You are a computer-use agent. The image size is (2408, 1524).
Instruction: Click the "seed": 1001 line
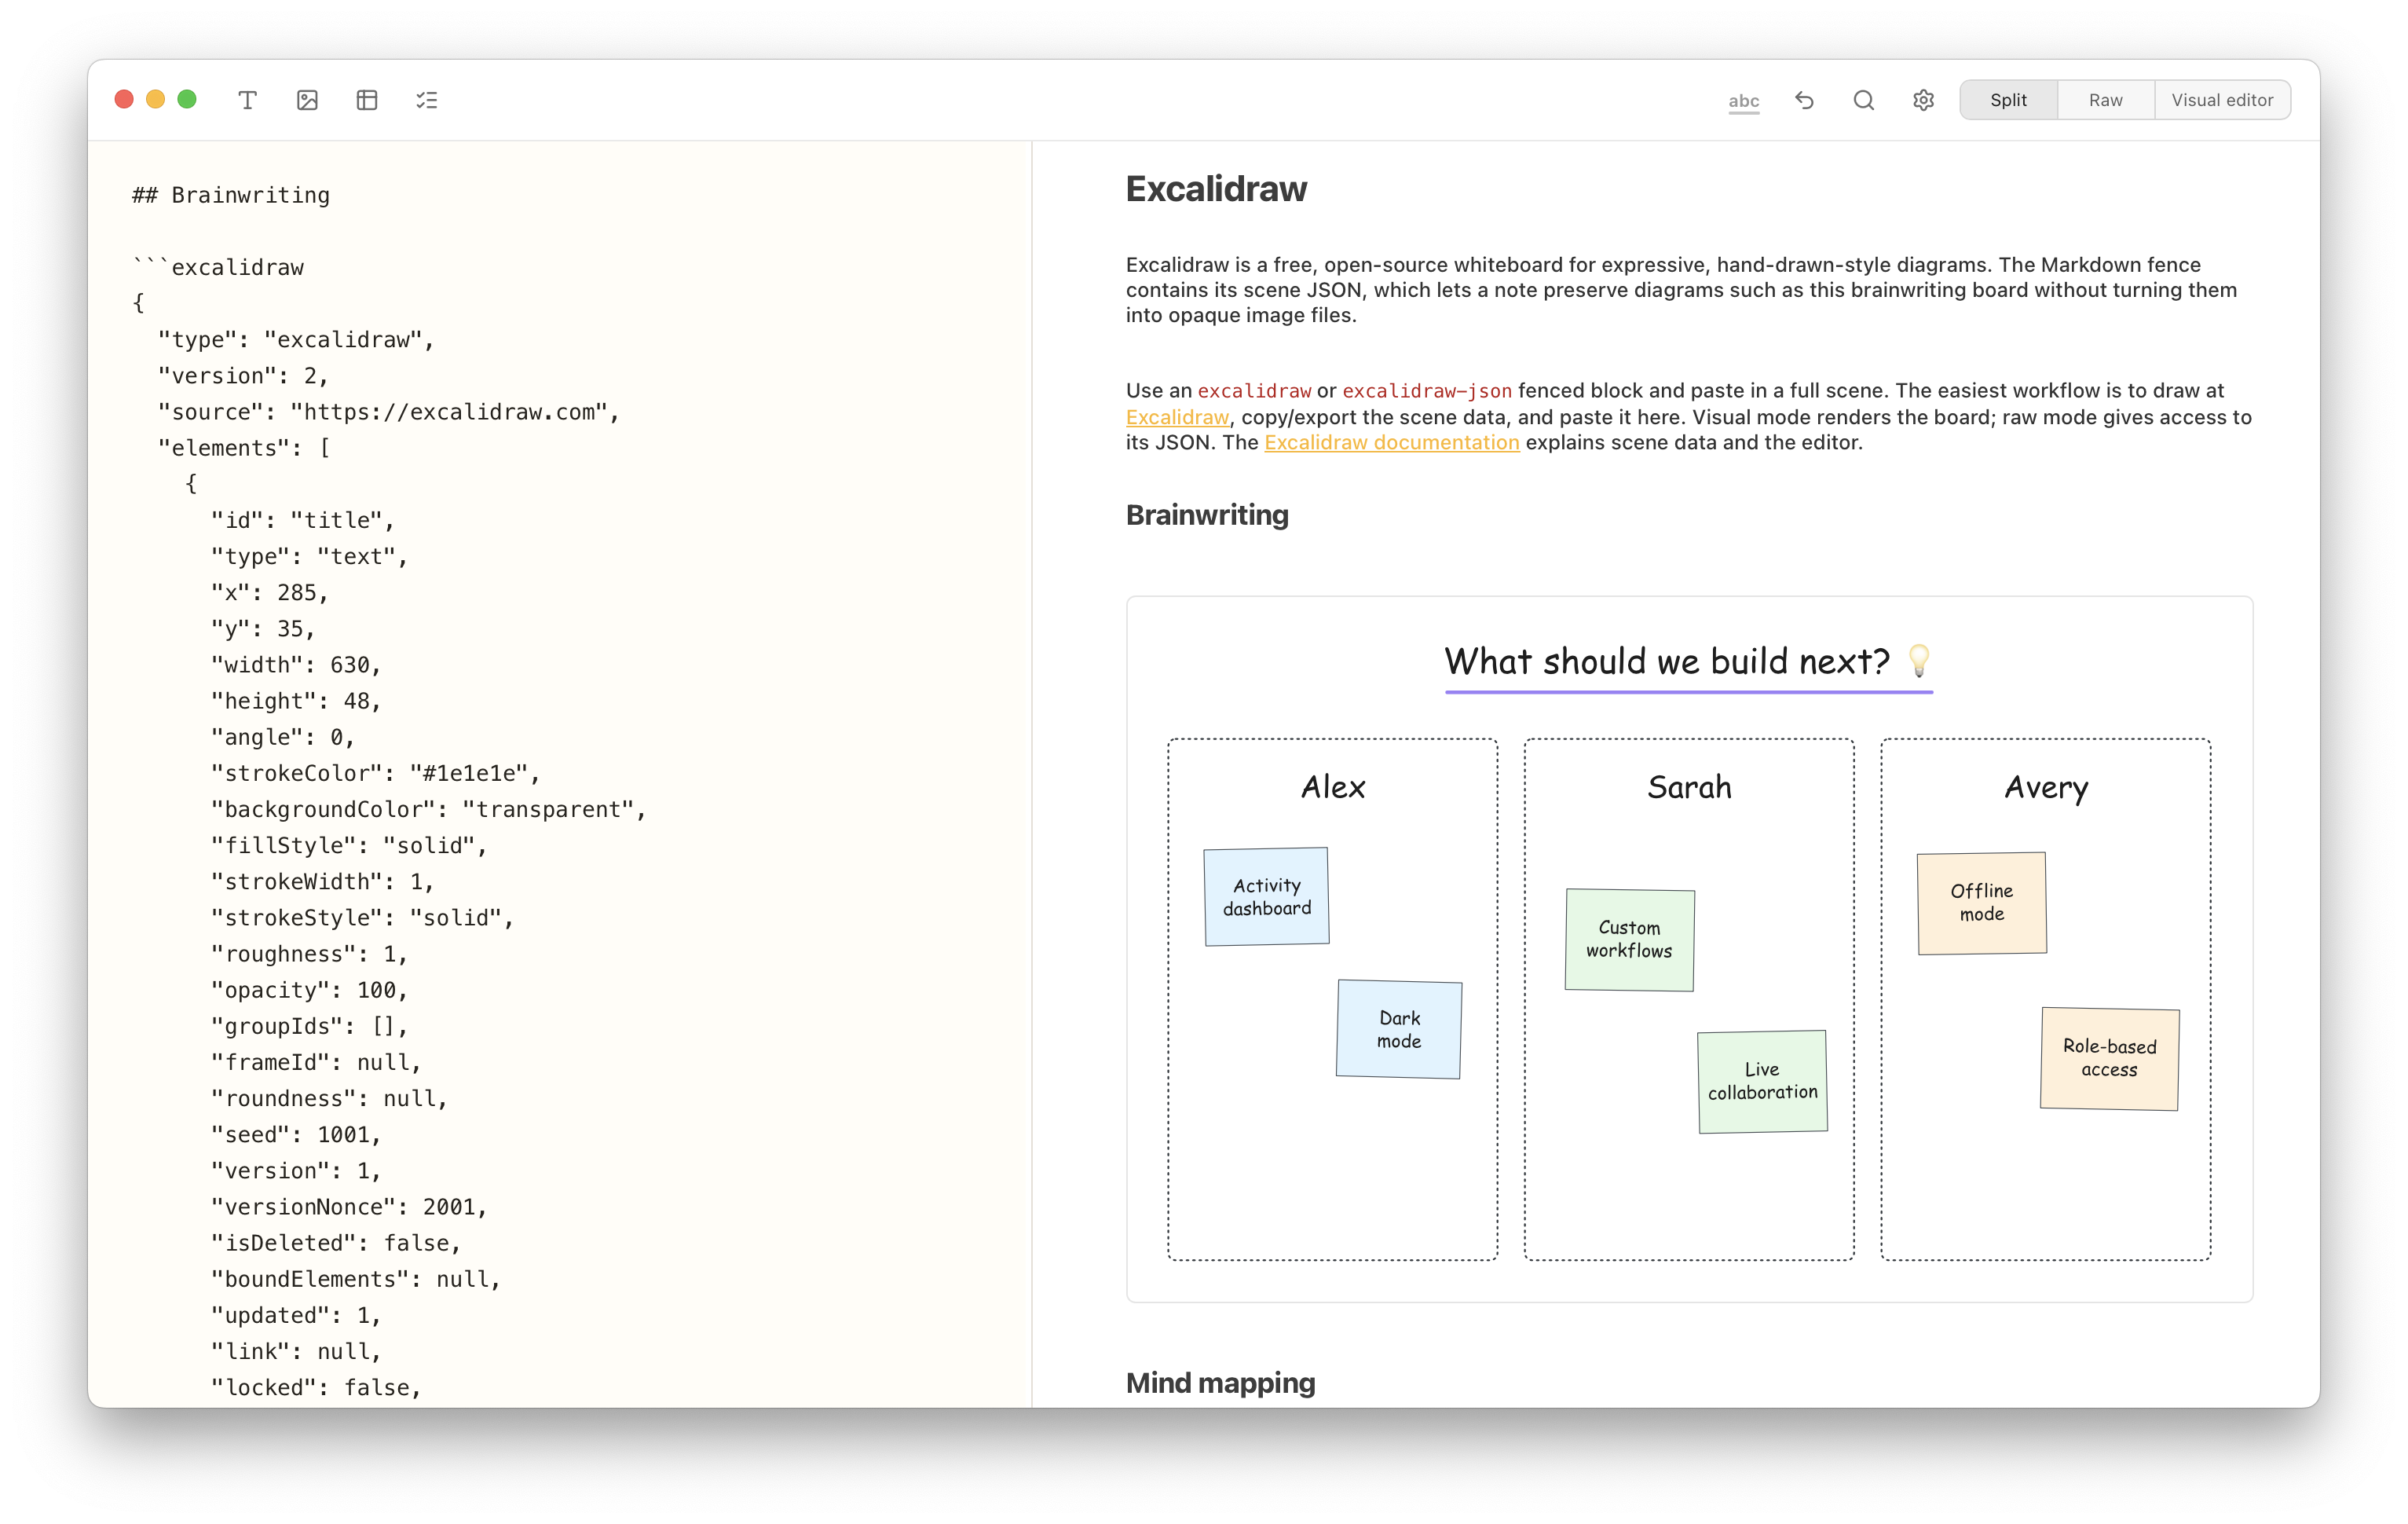pos(296,1135)
